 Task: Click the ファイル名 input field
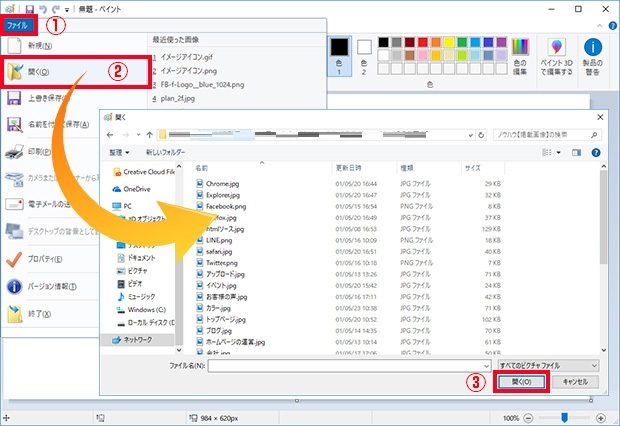point(350,366)
